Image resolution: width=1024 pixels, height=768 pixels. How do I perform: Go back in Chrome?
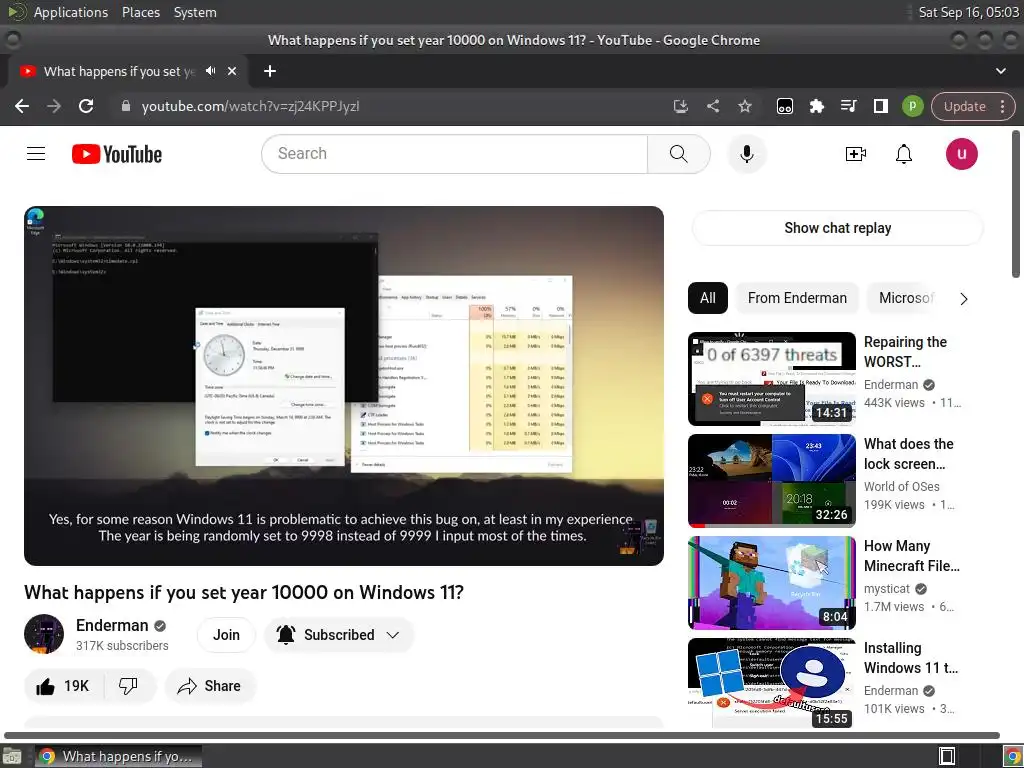tap(22, 106)
